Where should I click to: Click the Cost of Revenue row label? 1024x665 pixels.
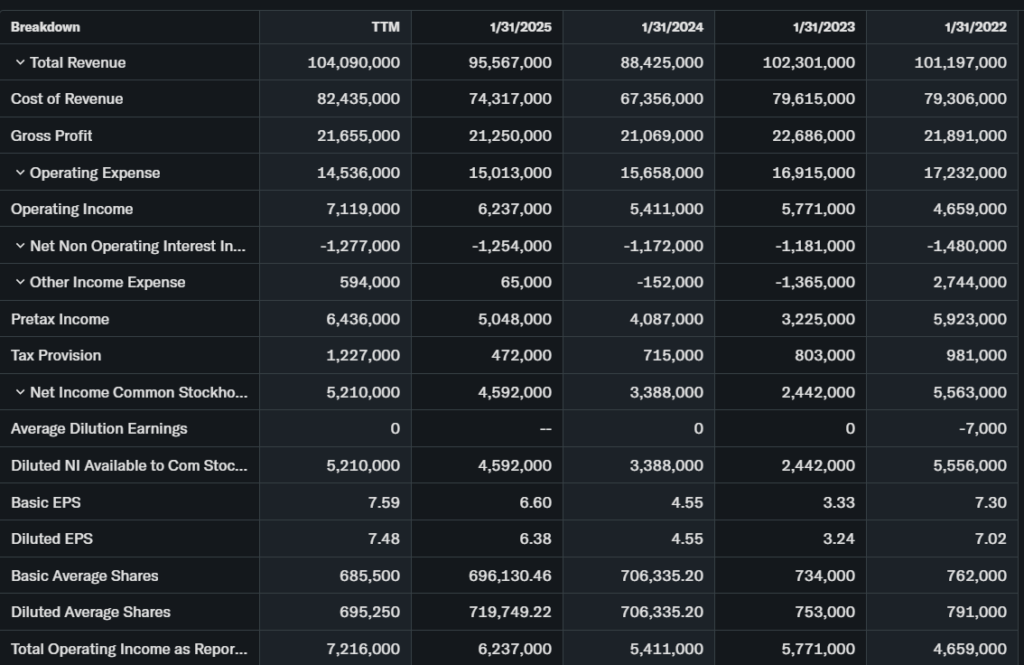pyautogui.click(x=67, y=99)
